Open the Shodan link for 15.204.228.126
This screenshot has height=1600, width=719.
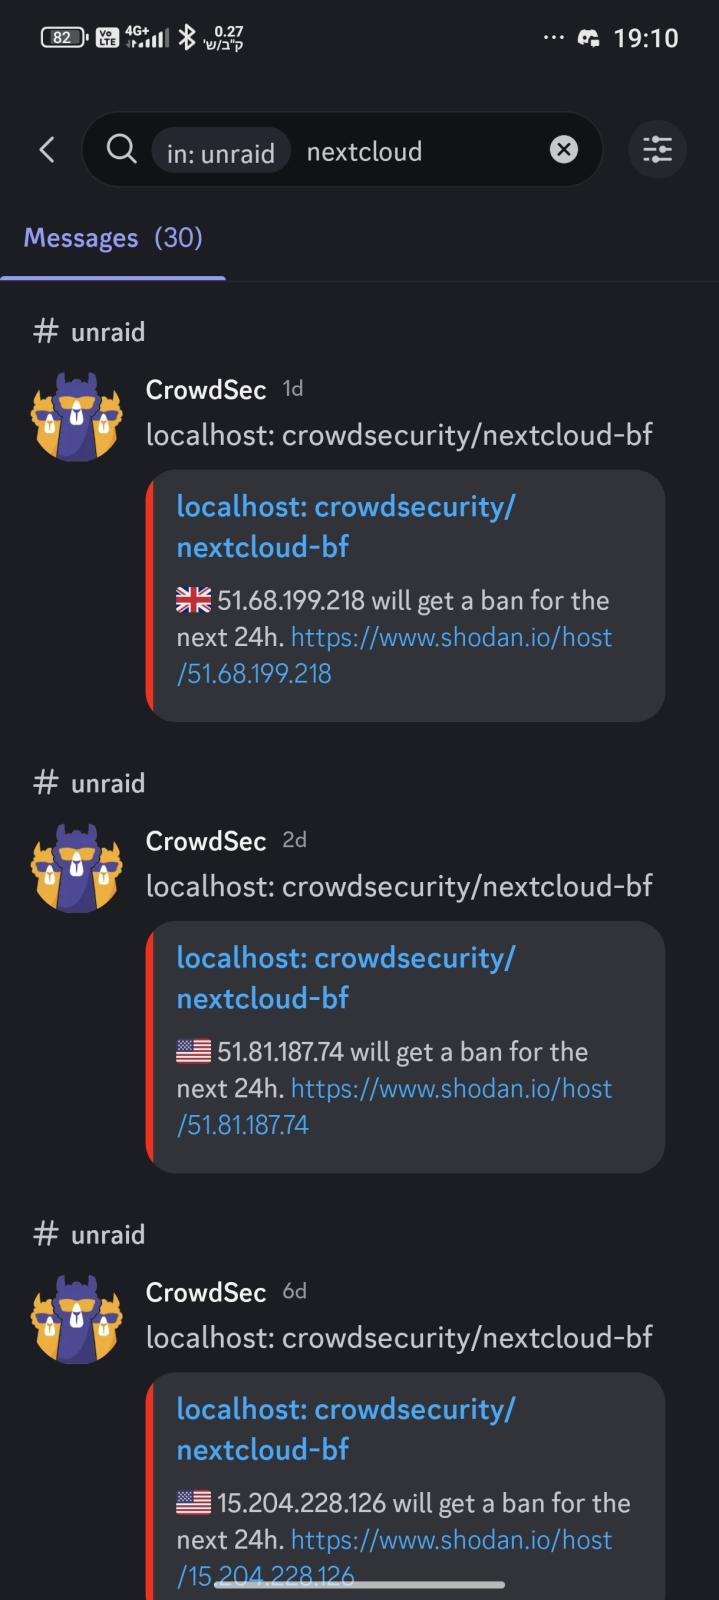[450, 1540]
